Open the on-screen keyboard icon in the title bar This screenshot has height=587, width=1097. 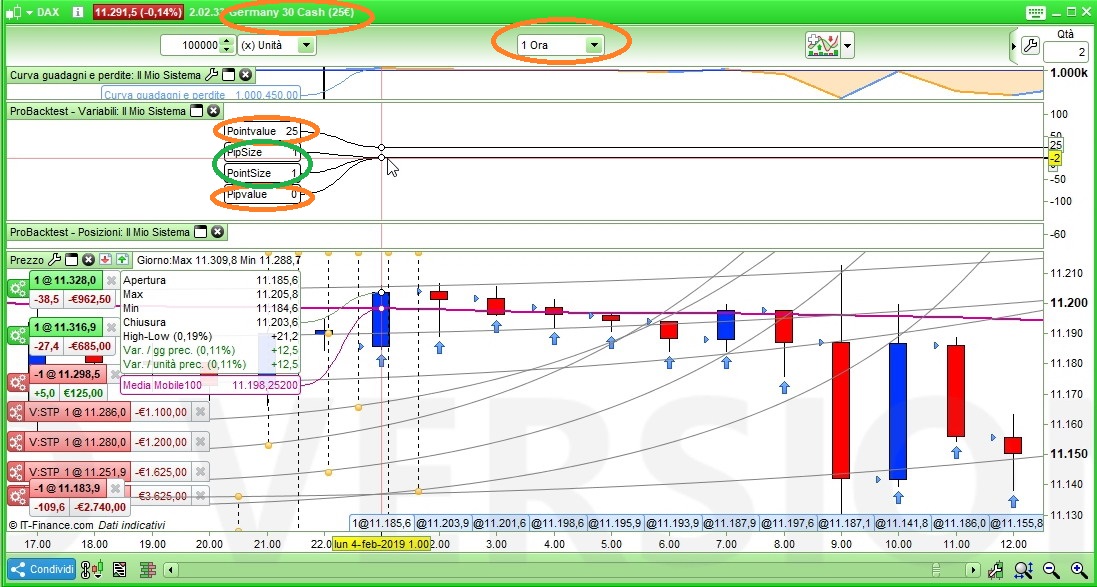click(x=1035, y=12)
